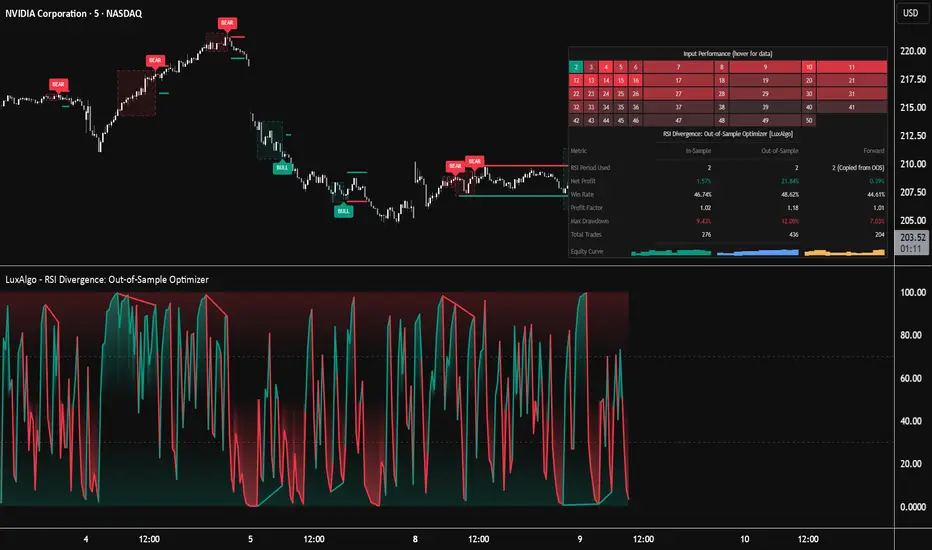Select the lower BULL label near the 205 price level

click(x=344, y=211)
